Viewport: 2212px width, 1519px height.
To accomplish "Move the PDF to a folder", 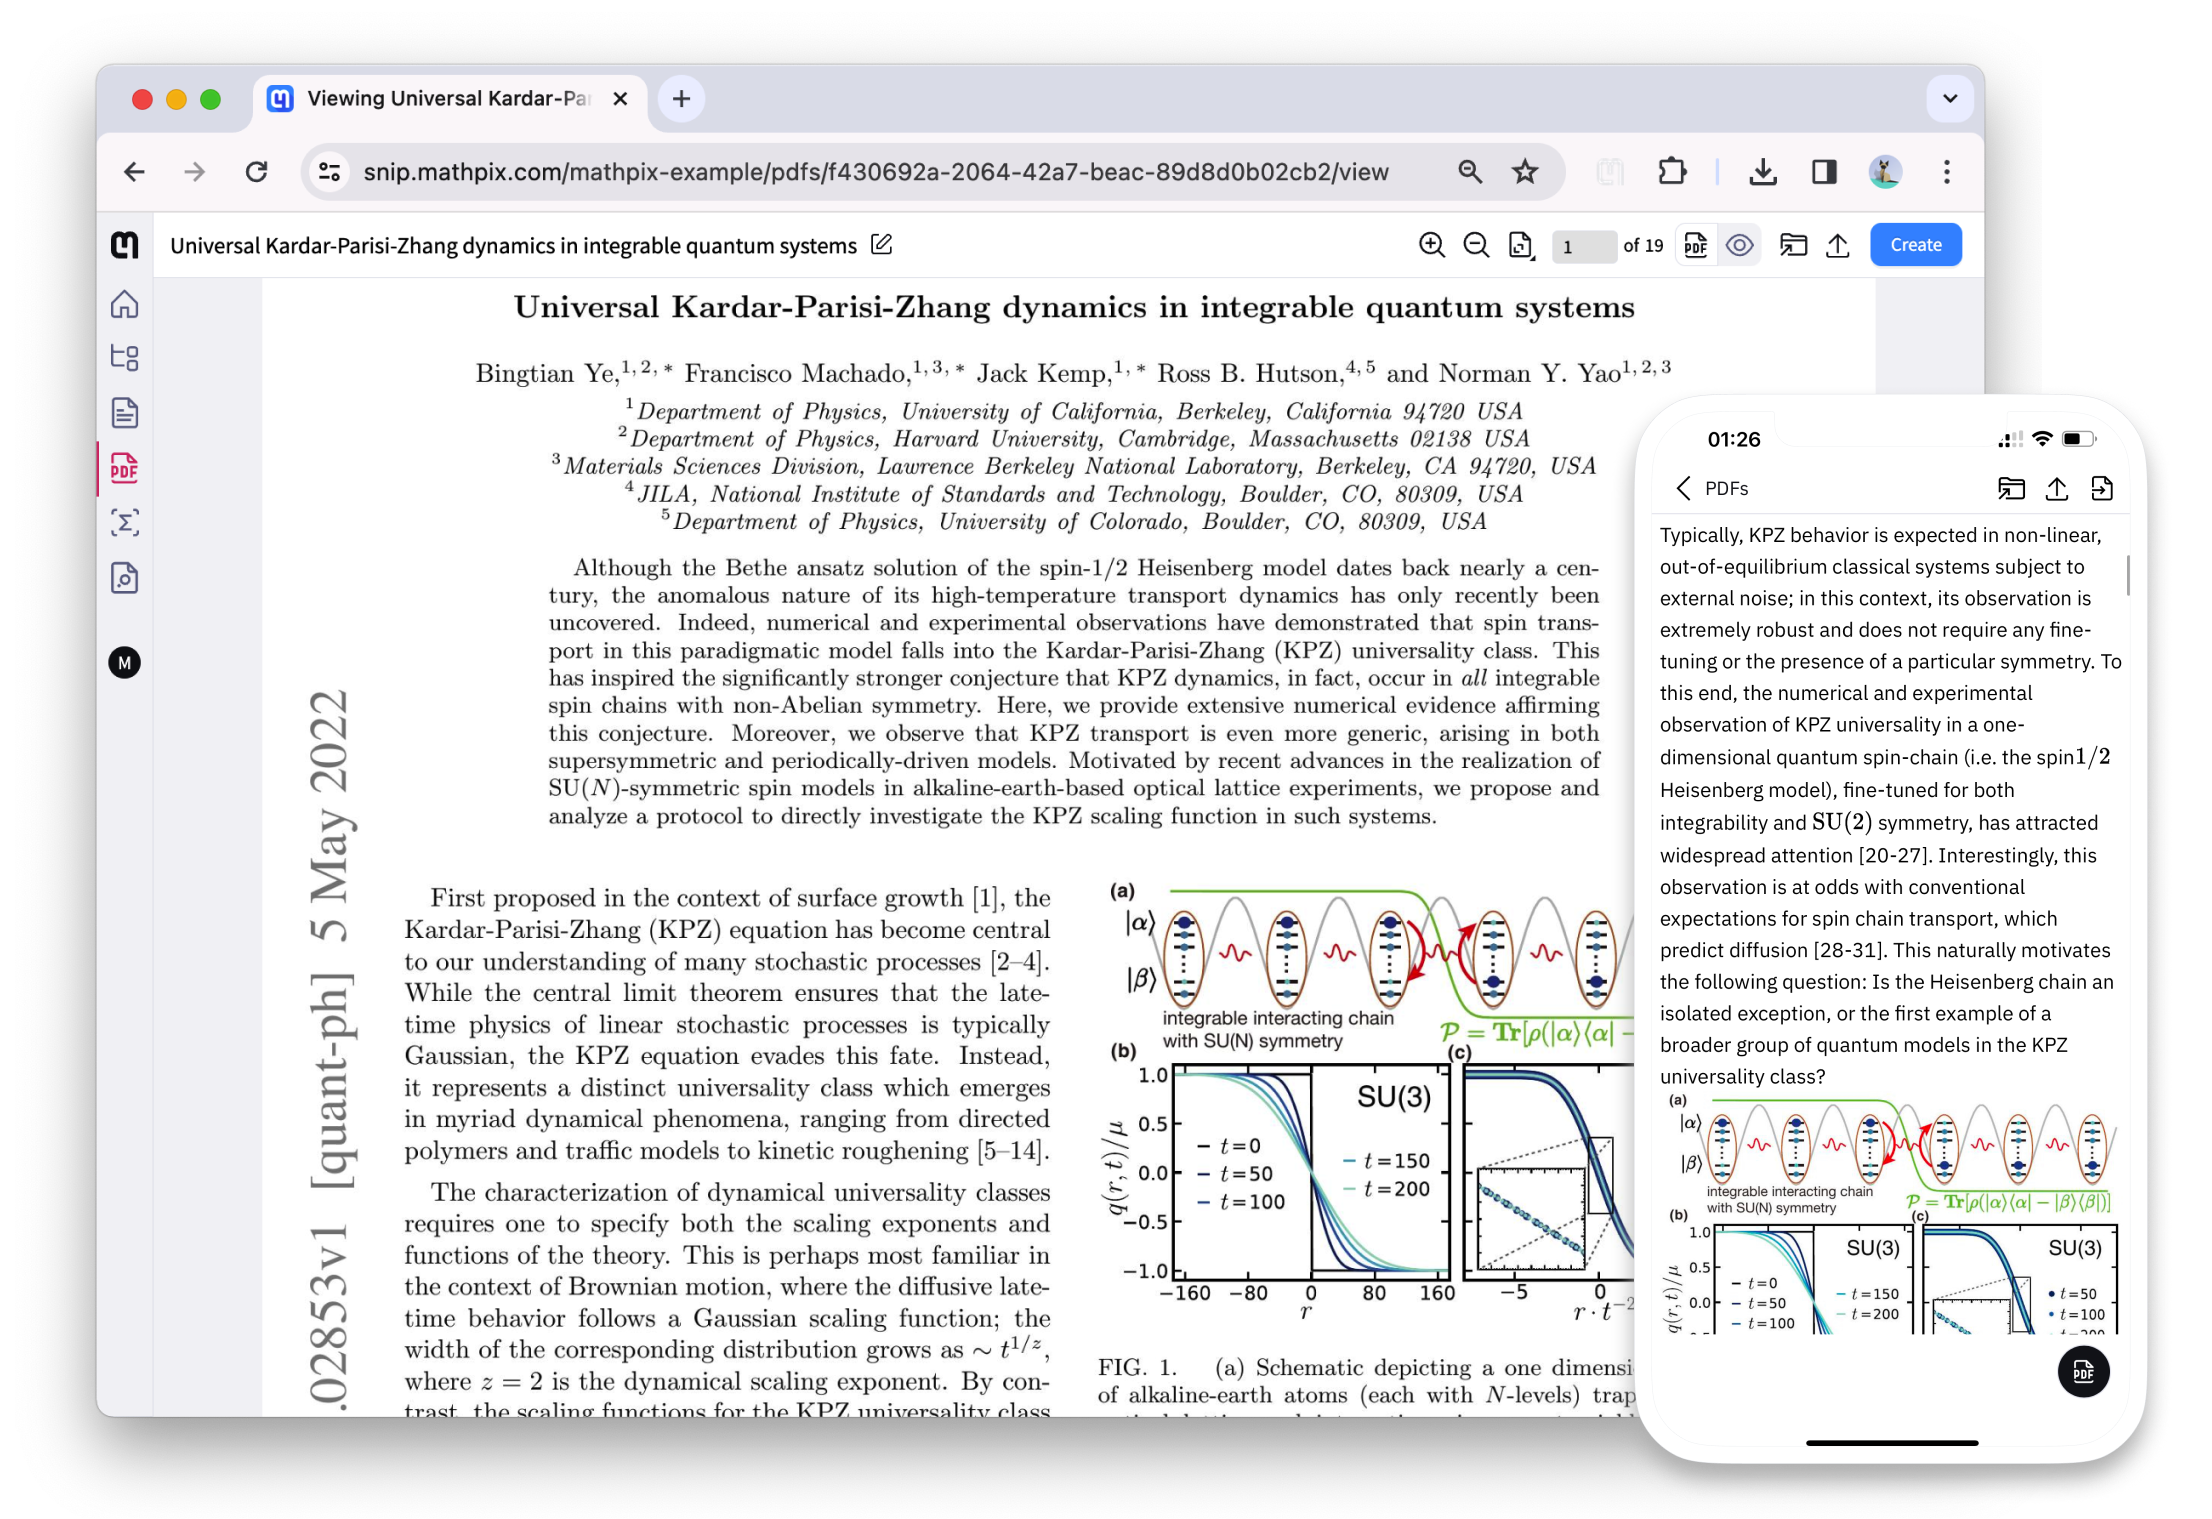I will (1793, 245).
